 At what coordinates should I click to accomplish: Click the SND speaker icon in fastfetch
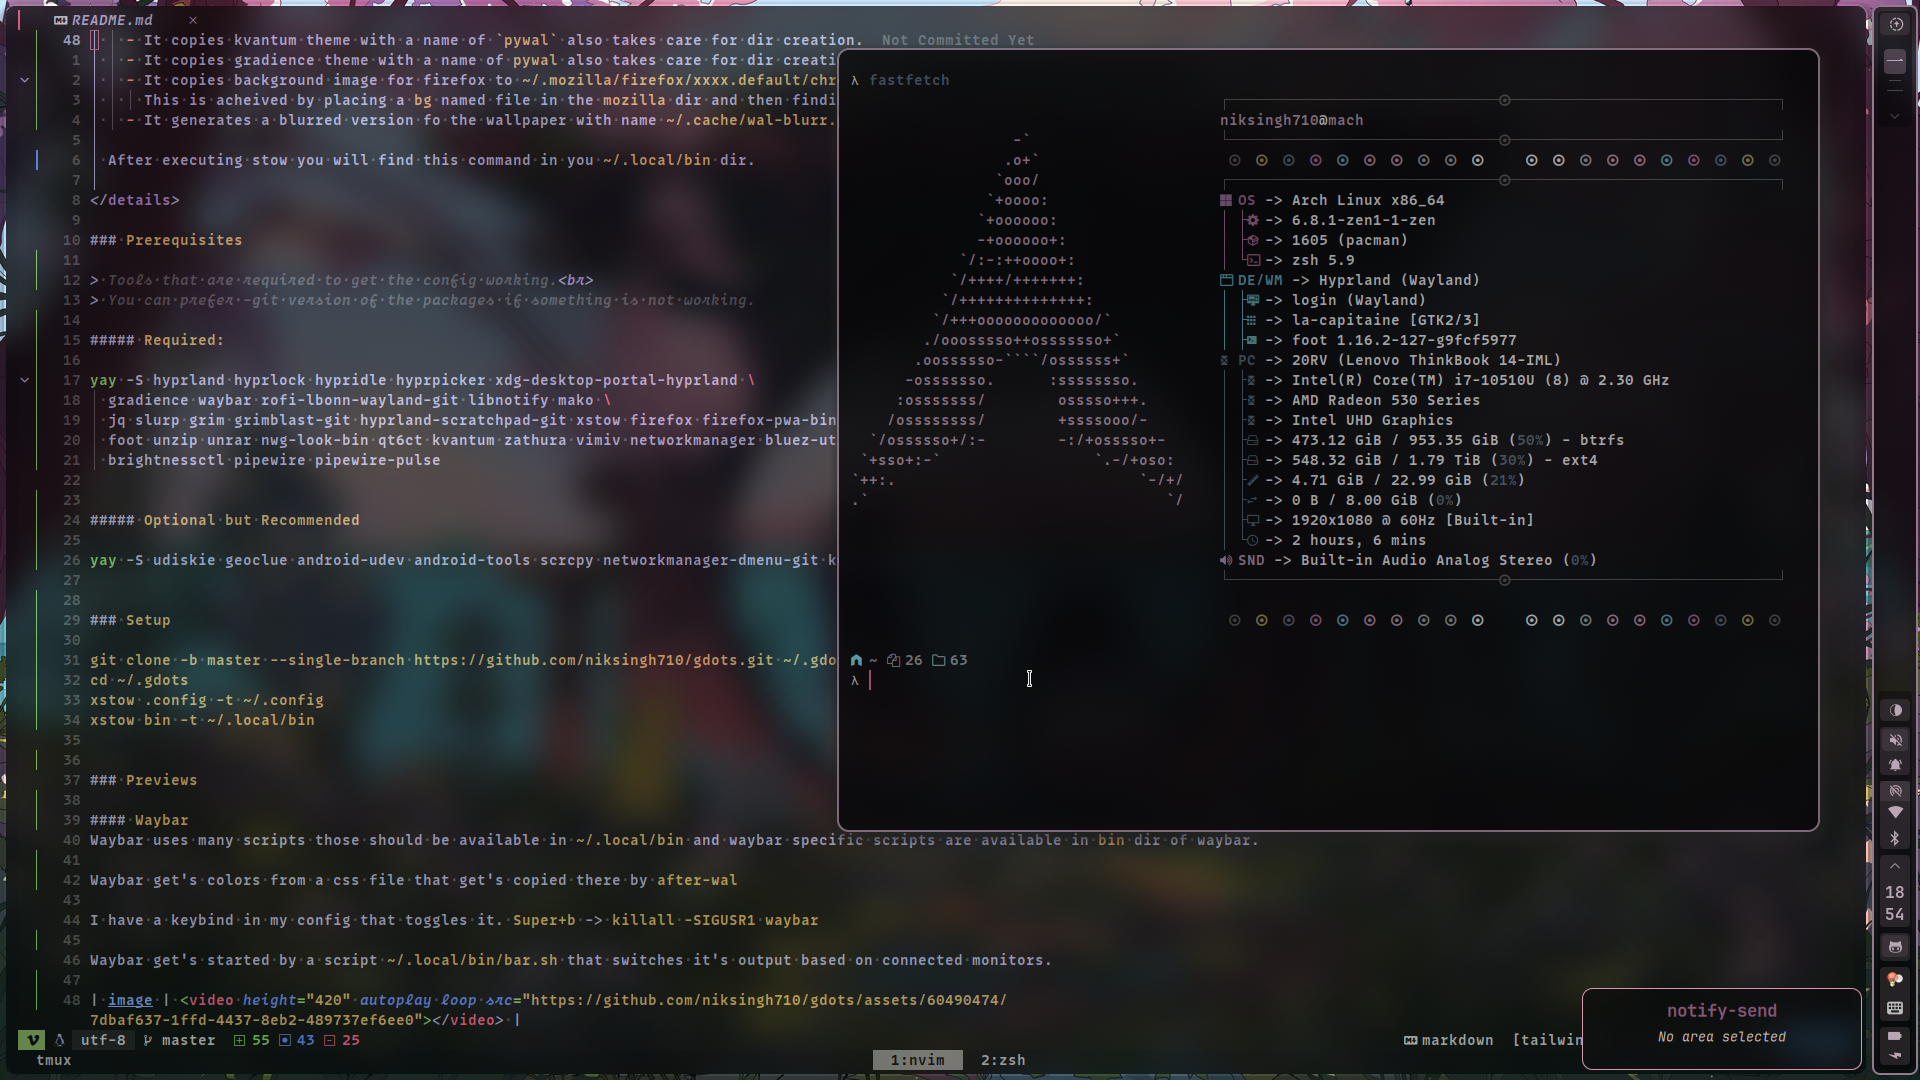coord(1226,560)
